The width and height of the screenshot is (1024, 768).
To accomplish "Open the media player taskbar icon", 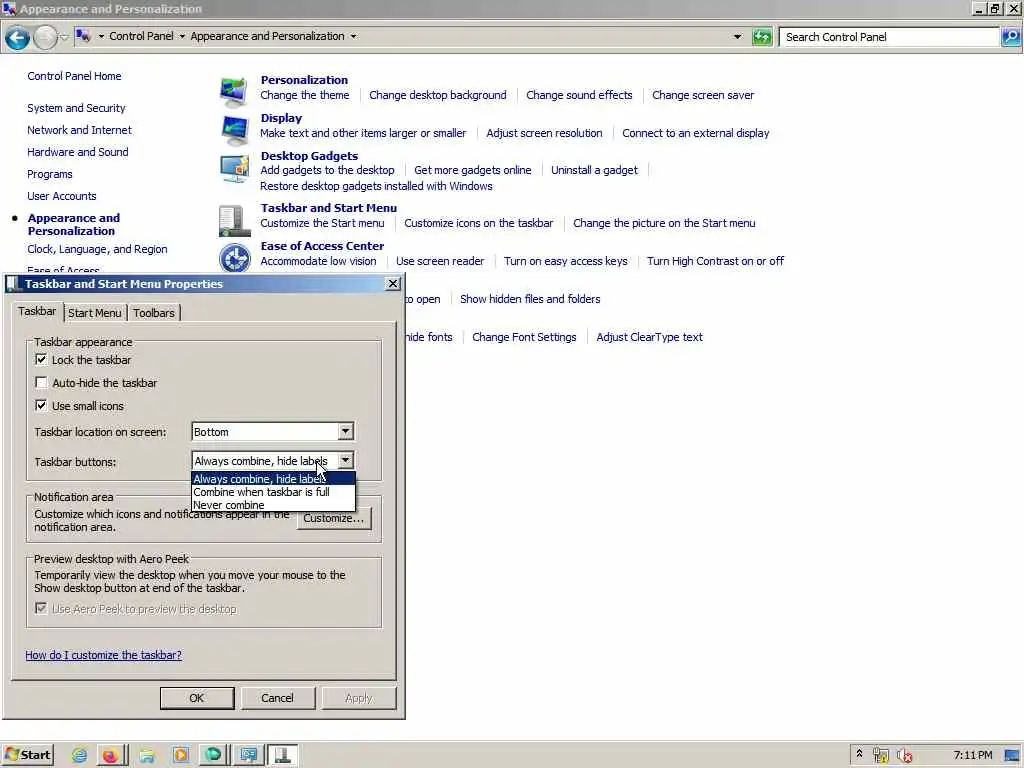I will 180,755.
